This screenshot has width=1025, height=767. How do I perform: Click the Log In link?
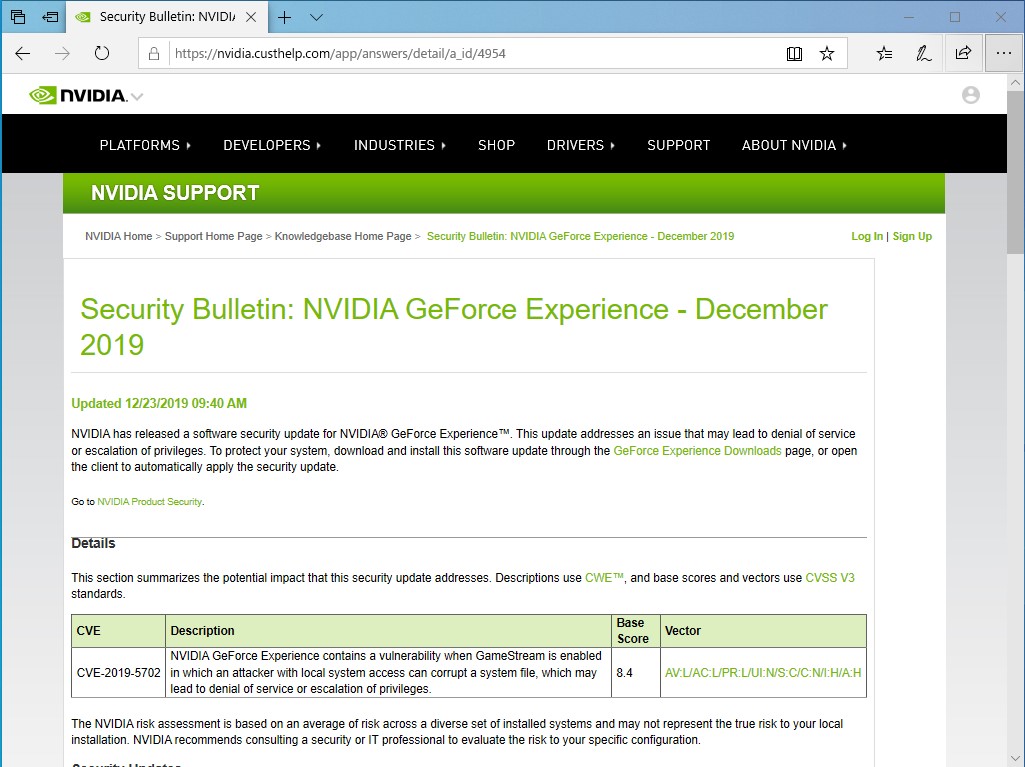tap(867, 236)
